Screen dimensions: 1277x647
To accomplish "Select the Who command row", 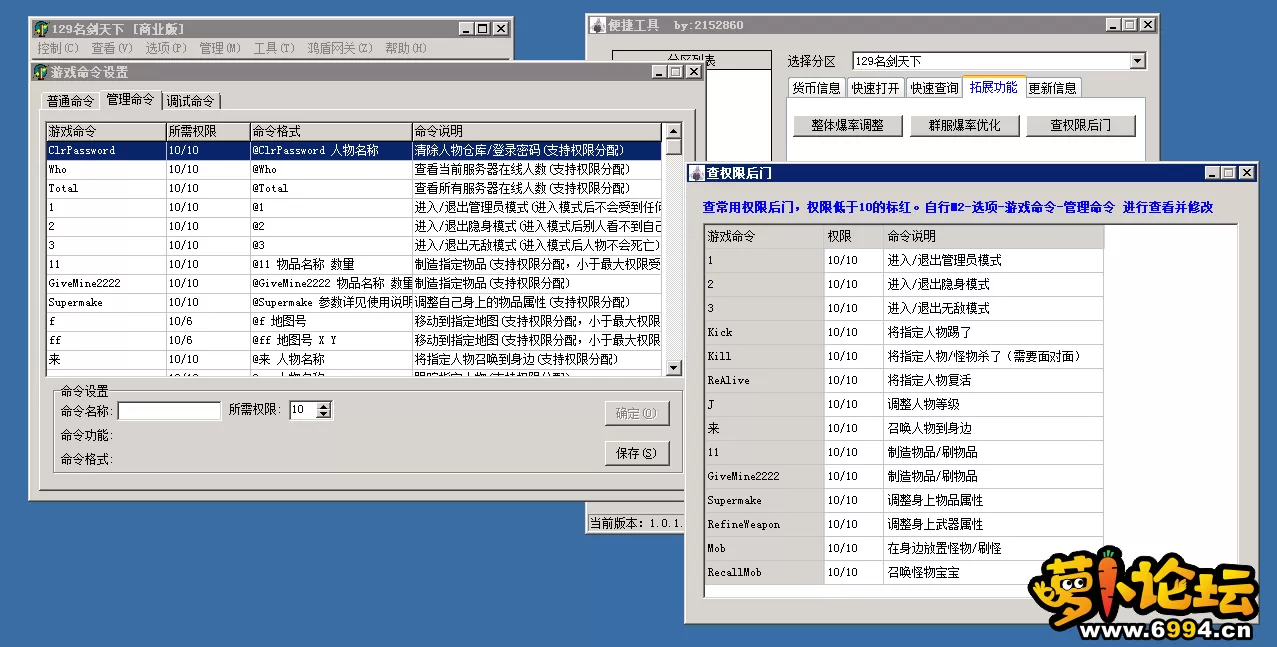I will pos(354,169).
